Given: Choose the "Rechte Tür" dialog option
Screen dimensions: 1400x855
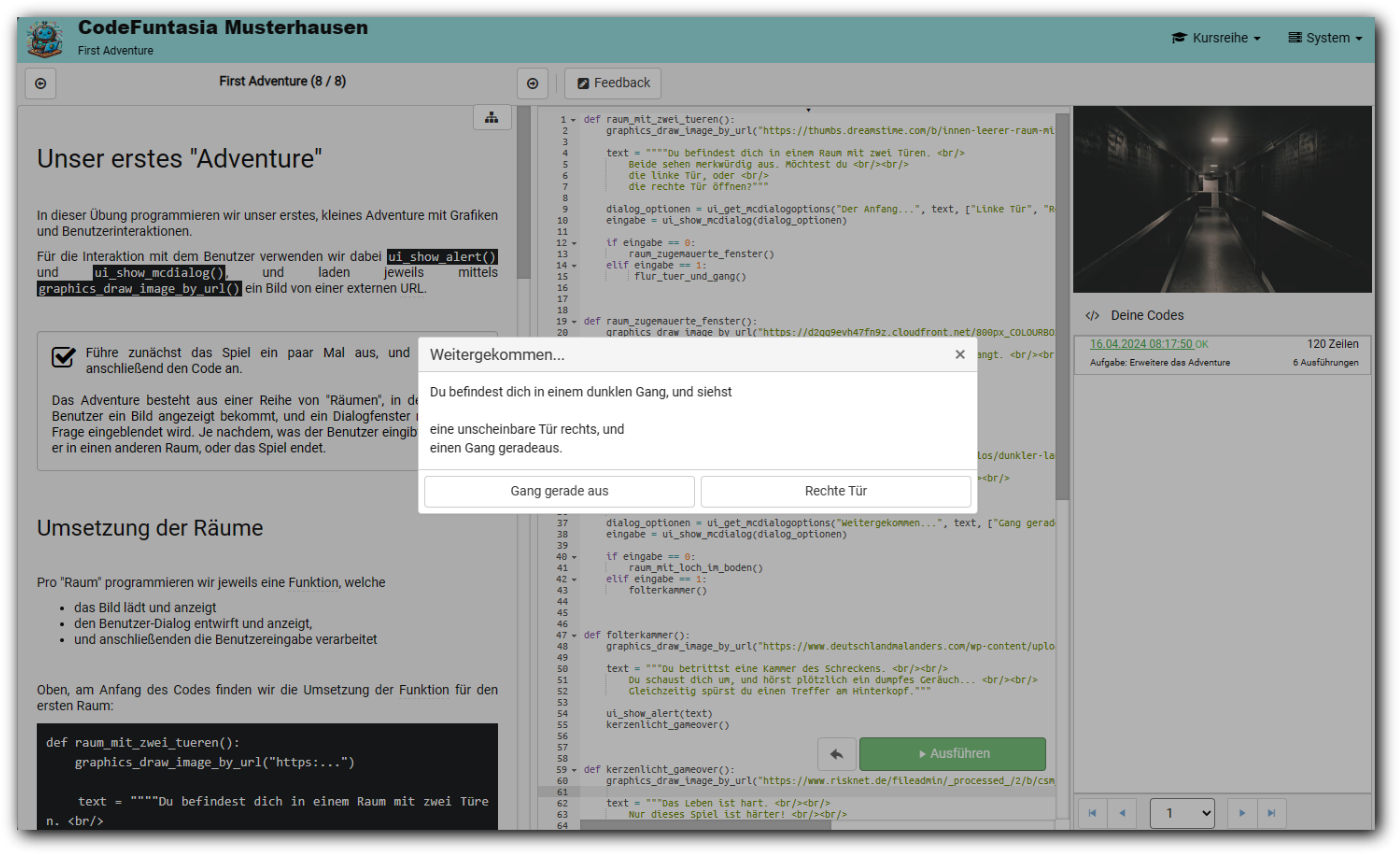Looking at the screenshot, I should (835, 491).
